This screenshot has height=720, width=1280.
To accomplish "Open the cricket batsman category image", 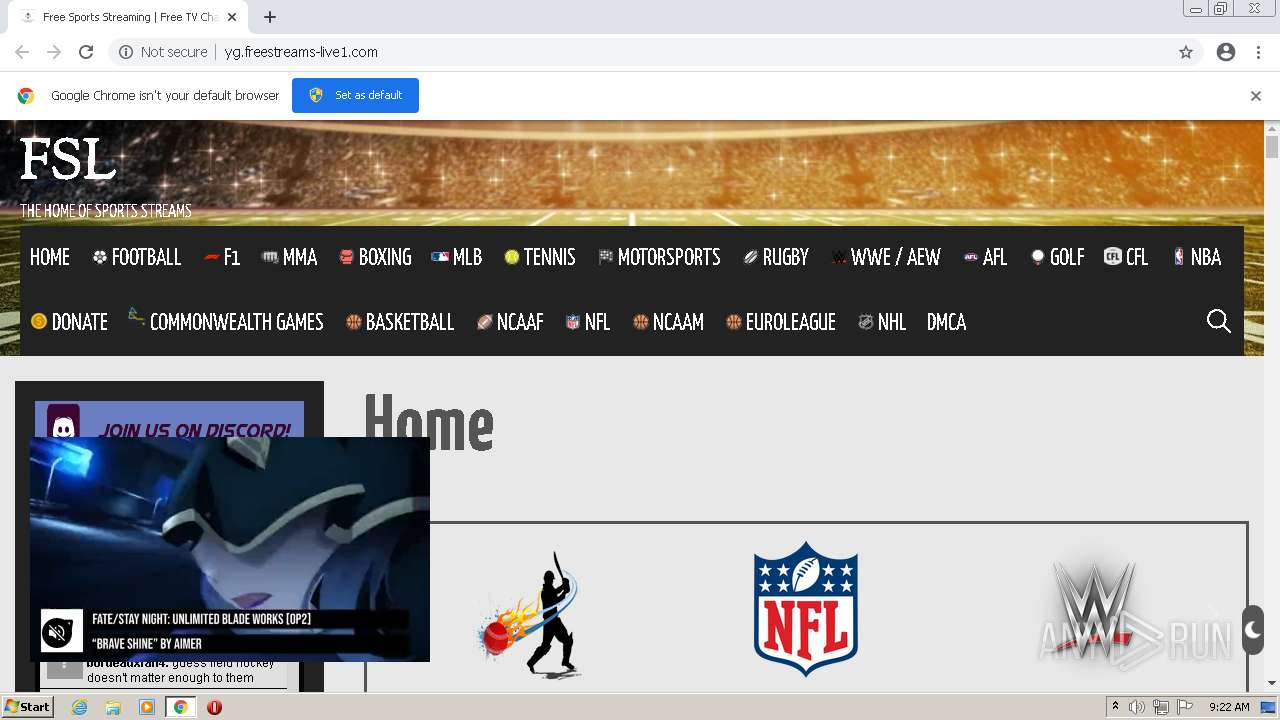I will pyautogui.click(x=530, y=615).
